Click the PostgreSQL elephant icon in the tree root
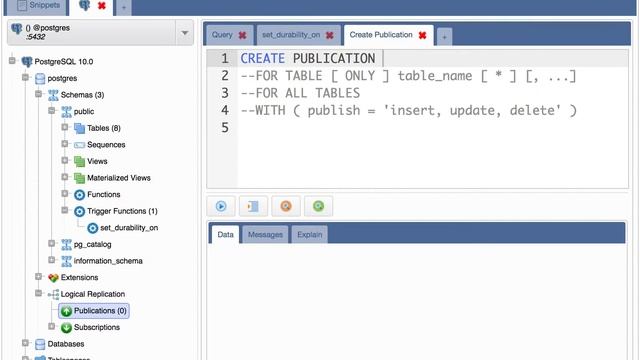This screenshot has width=640, height=360. coord(27,62)
